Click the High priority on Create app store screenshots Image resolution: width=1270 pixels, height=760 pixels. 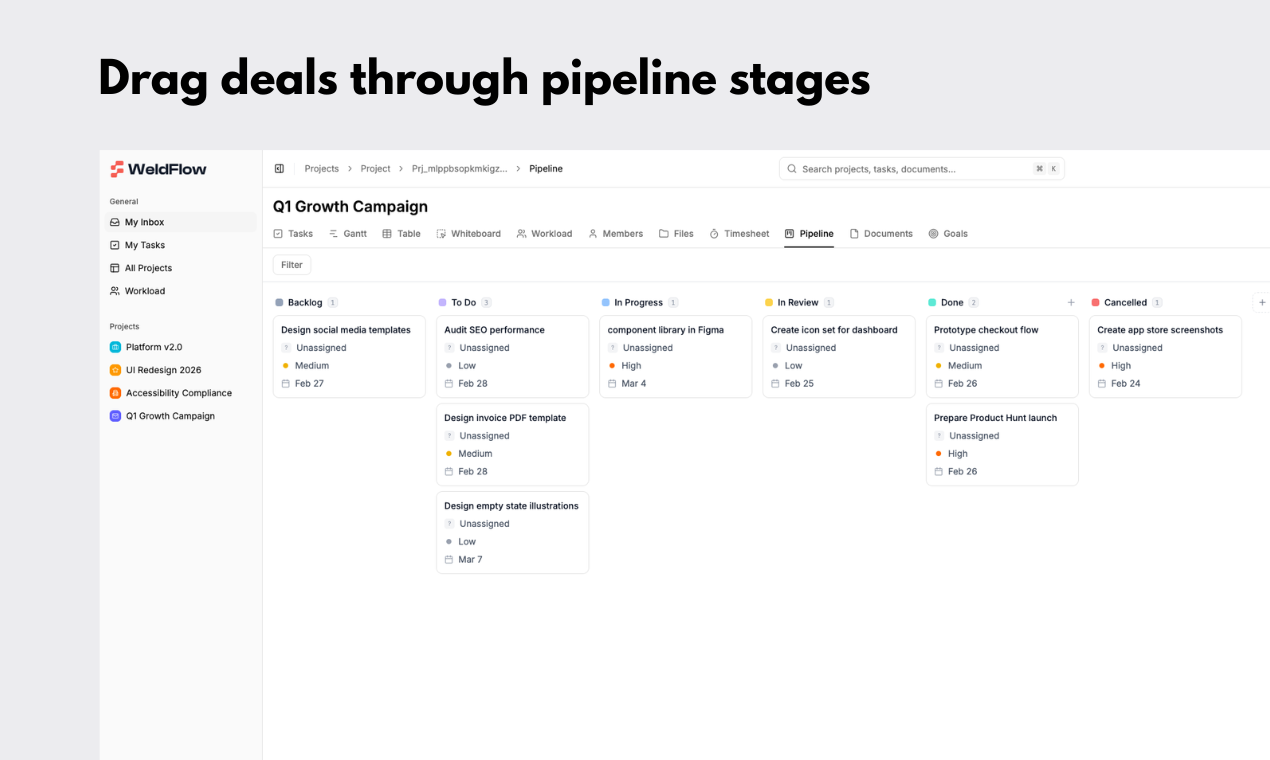(x=1120, y=366)
